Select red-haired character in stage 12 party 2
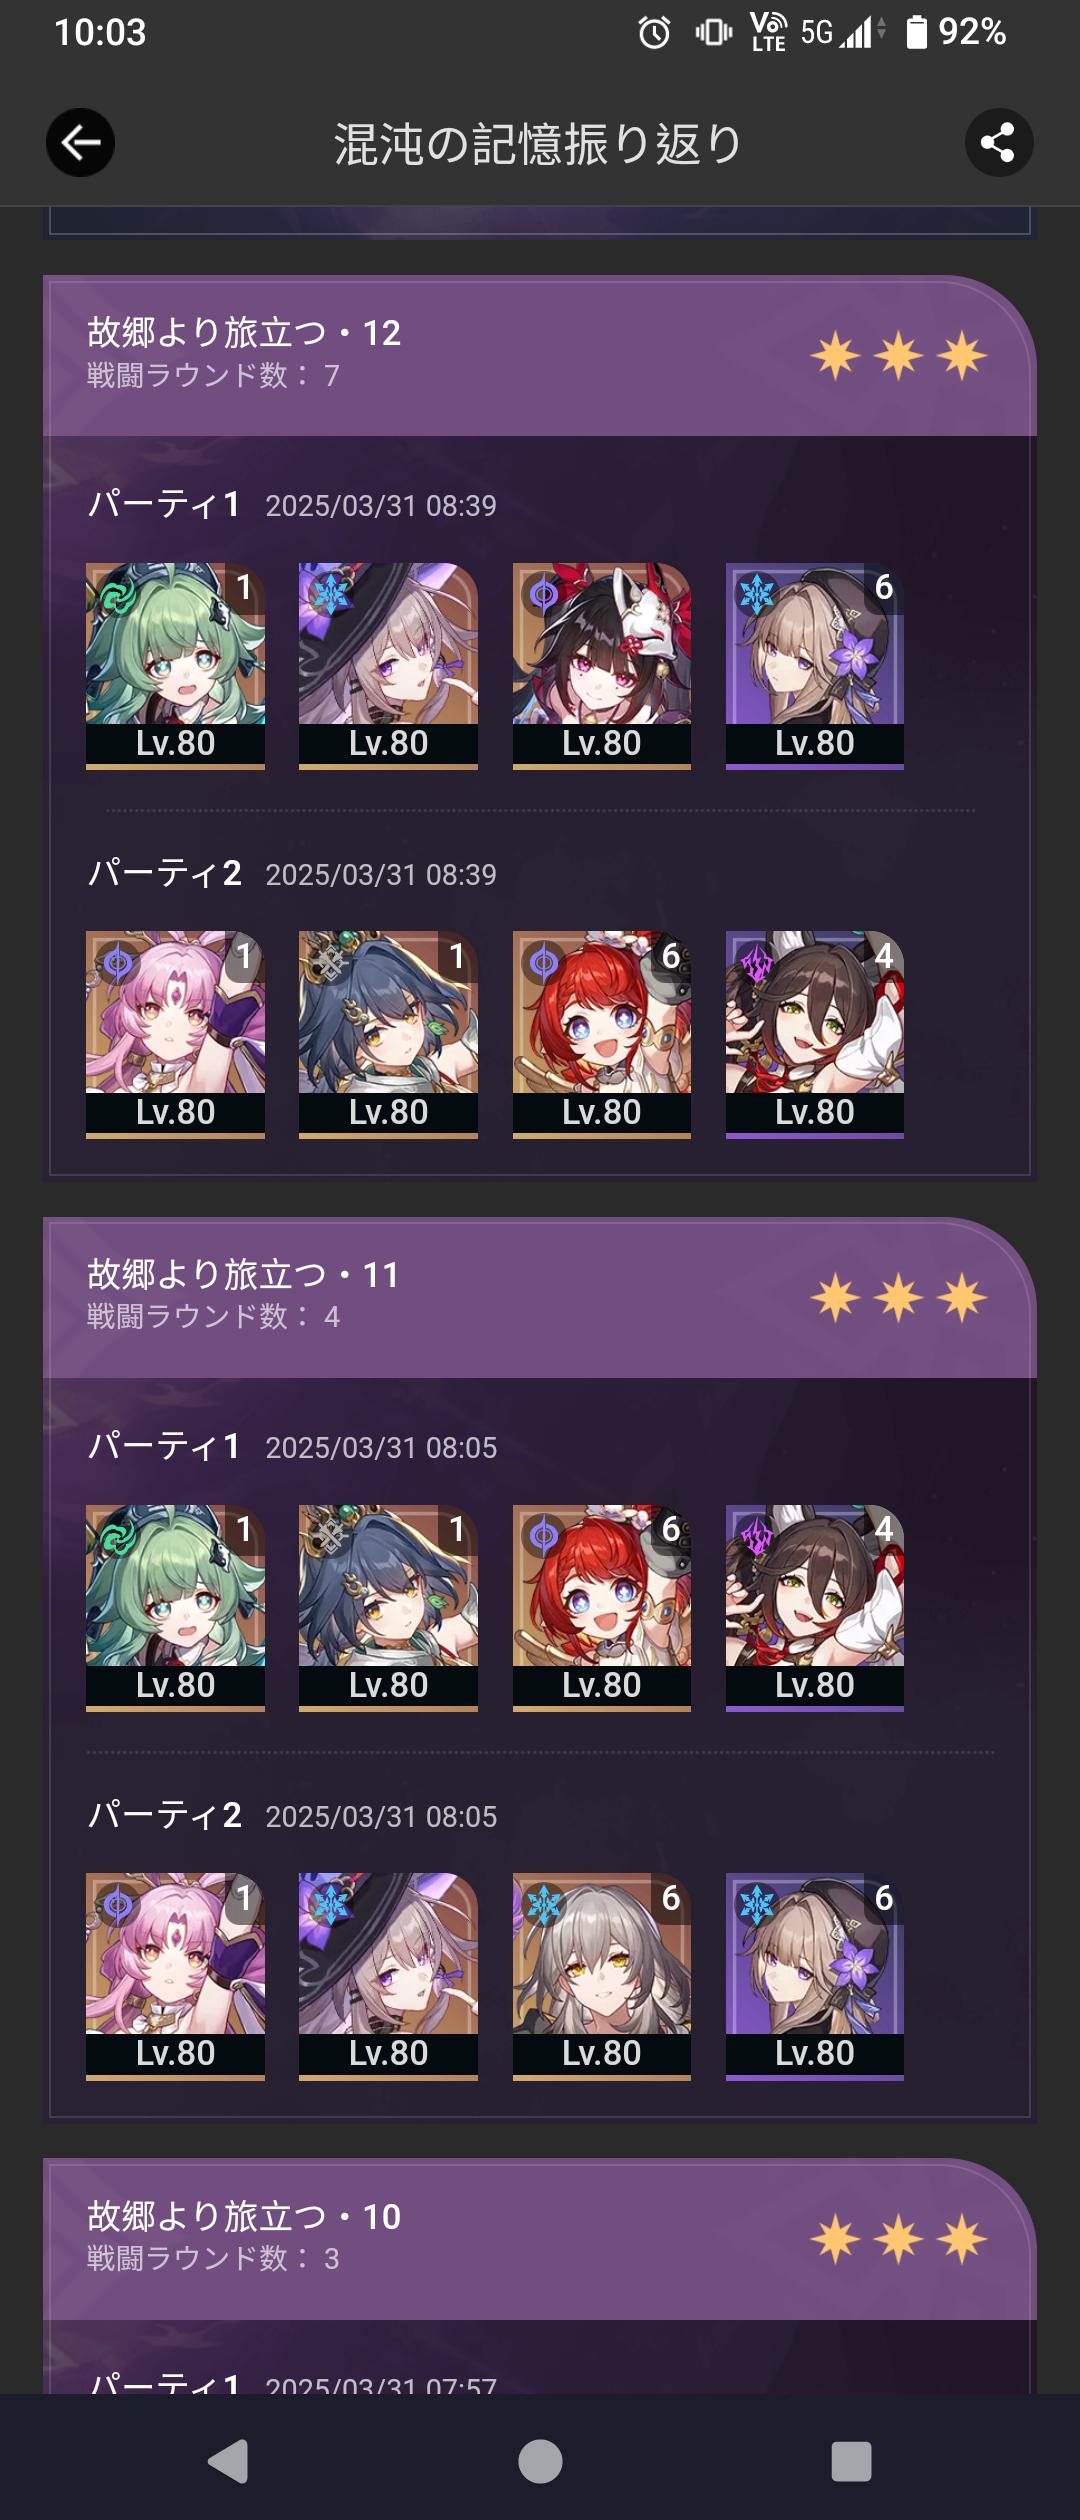The image size is (1080, 2520). tap(602, 1035)
